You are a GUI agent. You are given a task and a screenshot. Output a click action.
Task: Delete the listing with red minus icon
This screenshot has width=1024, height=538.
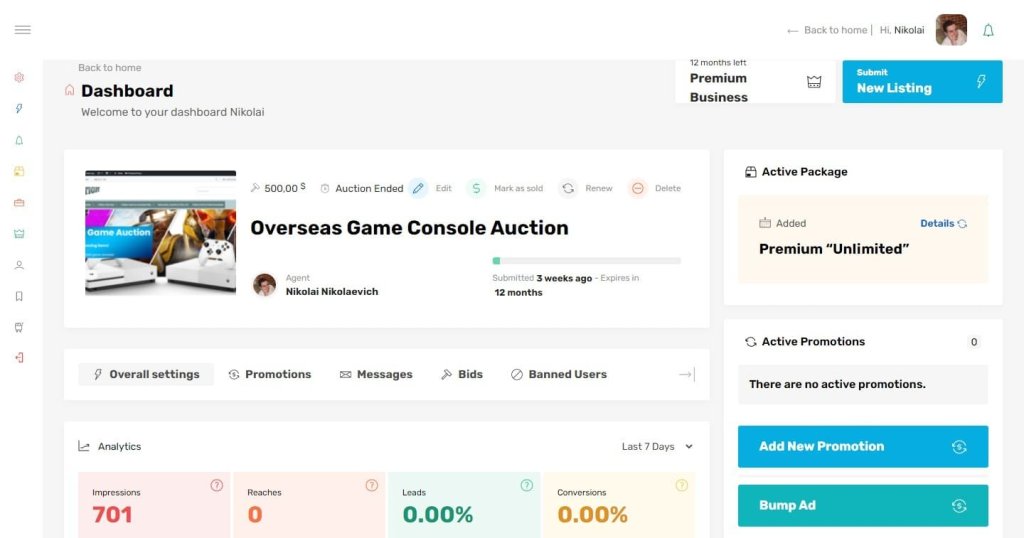point(637,188)
